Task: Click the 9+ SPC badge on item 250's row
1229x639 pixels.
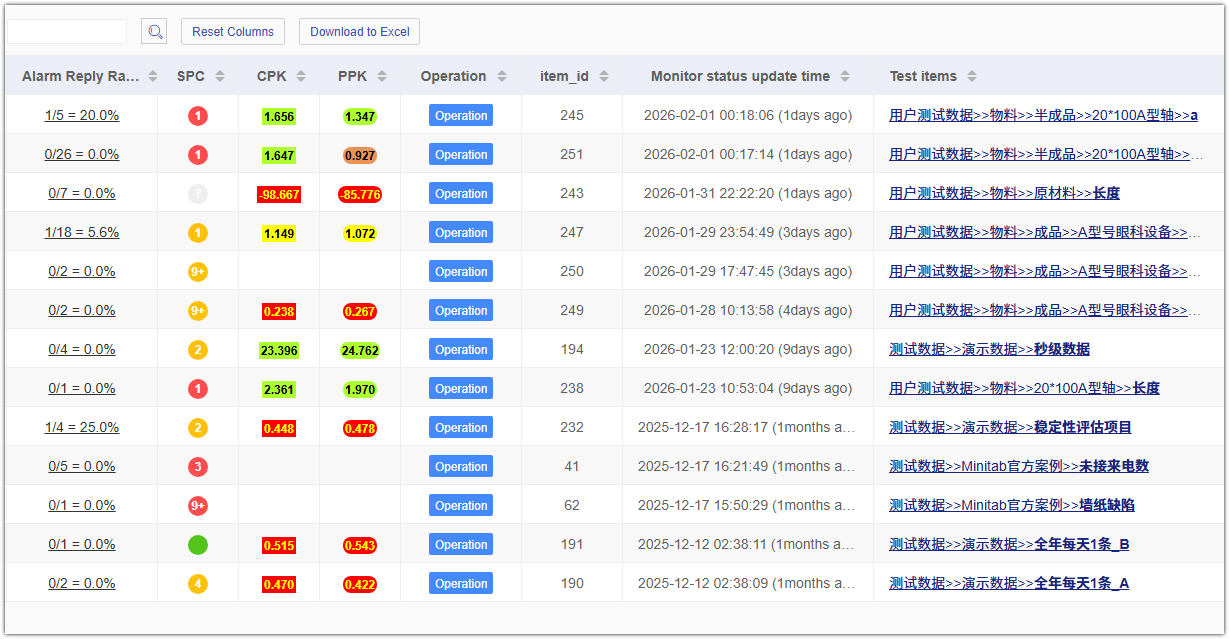Action: pos(197,271)
